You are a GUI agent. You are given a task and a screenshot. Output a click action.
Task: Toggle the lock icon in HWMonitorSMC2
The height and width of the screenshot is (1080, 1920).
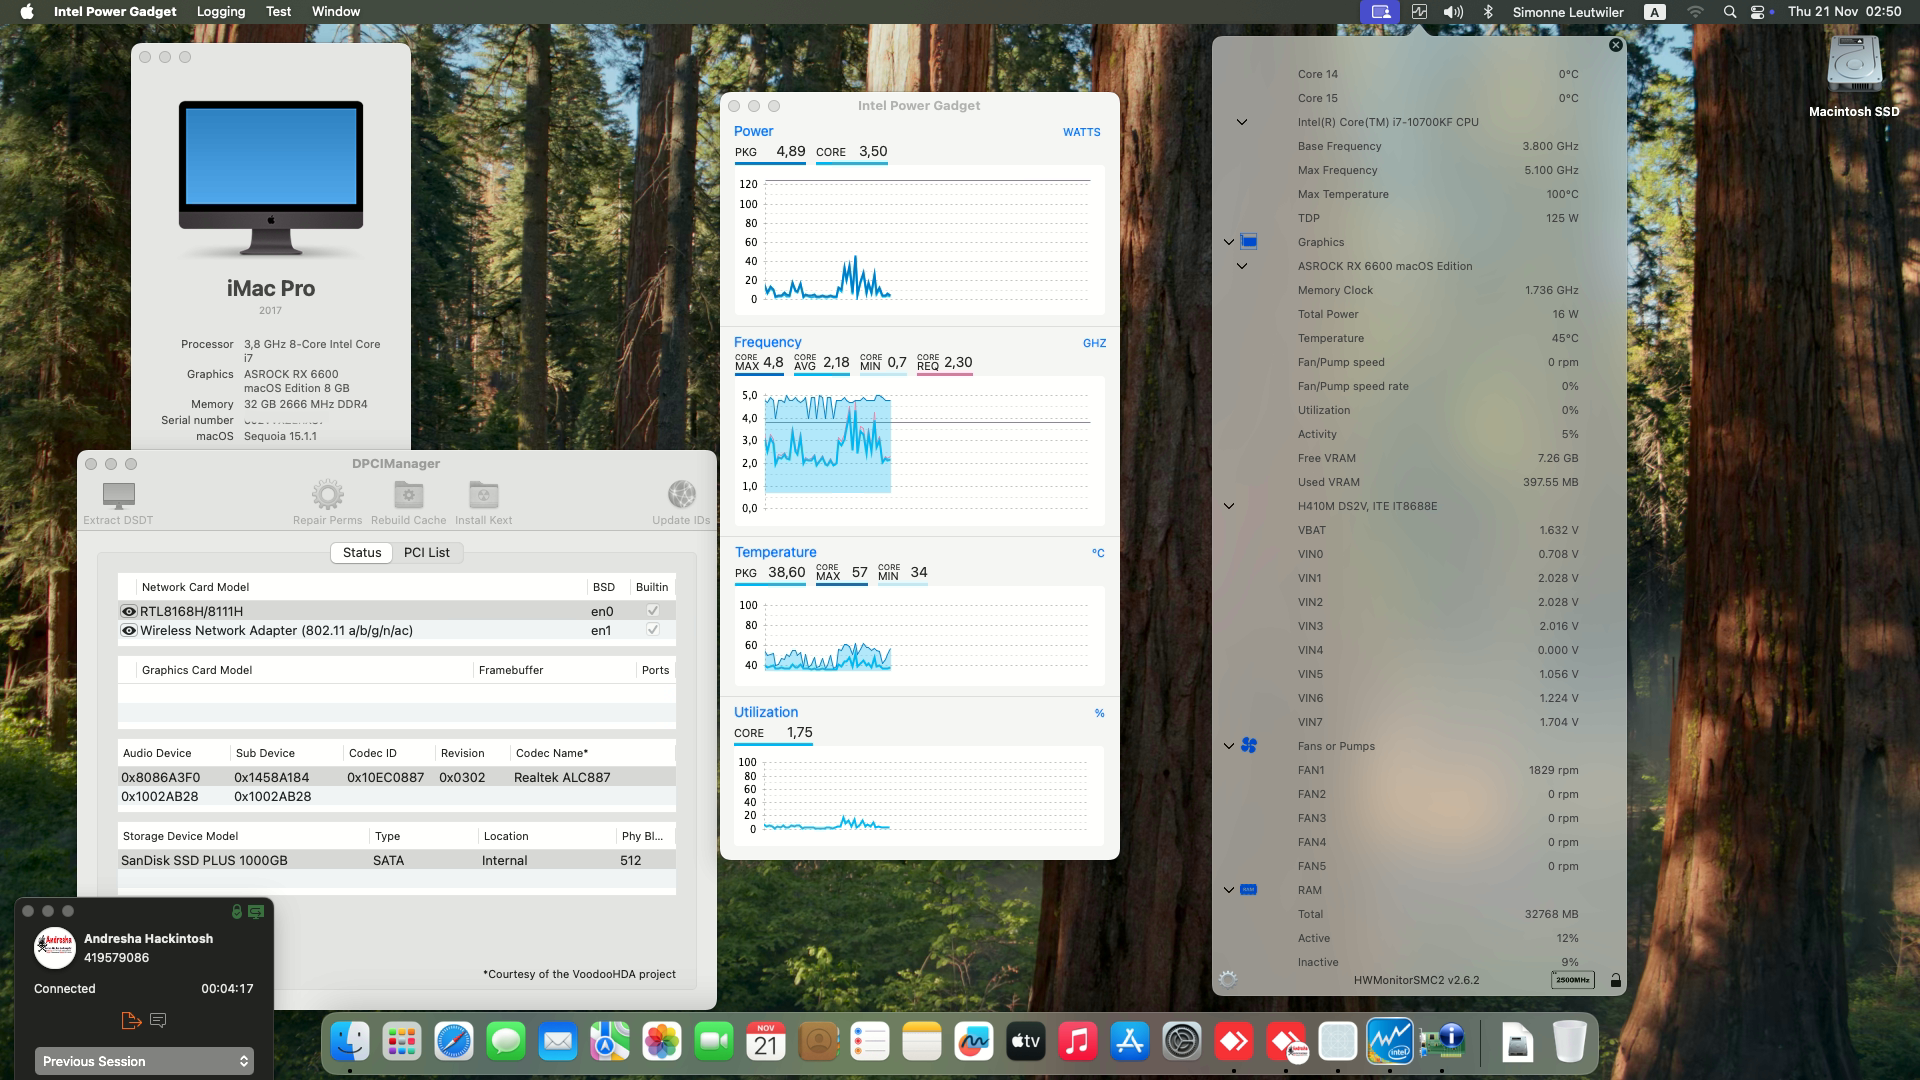tap(1615, 980)
